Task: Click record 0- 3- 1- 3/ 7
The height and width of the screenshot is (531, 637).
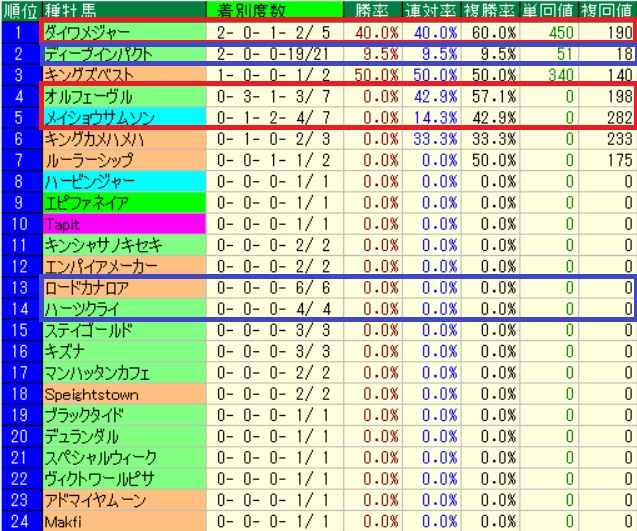Action: coord(273,97)
